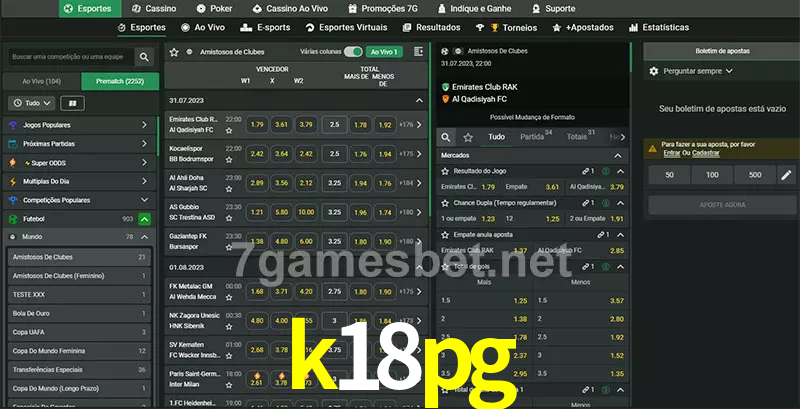Image resolution: width=800 pixels, height=409 pixels.
Task: Click the Cadastrar link in bet slip
Action: [706, 153]
